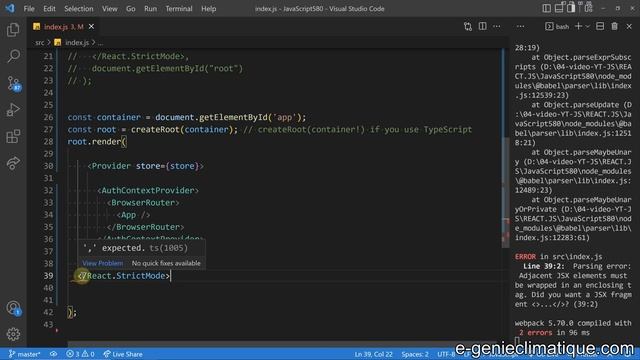Image resolution: width=640 pixels, height=360 pixels.
Task: Click the open changes compare icon
Action: tap(468, 27)
